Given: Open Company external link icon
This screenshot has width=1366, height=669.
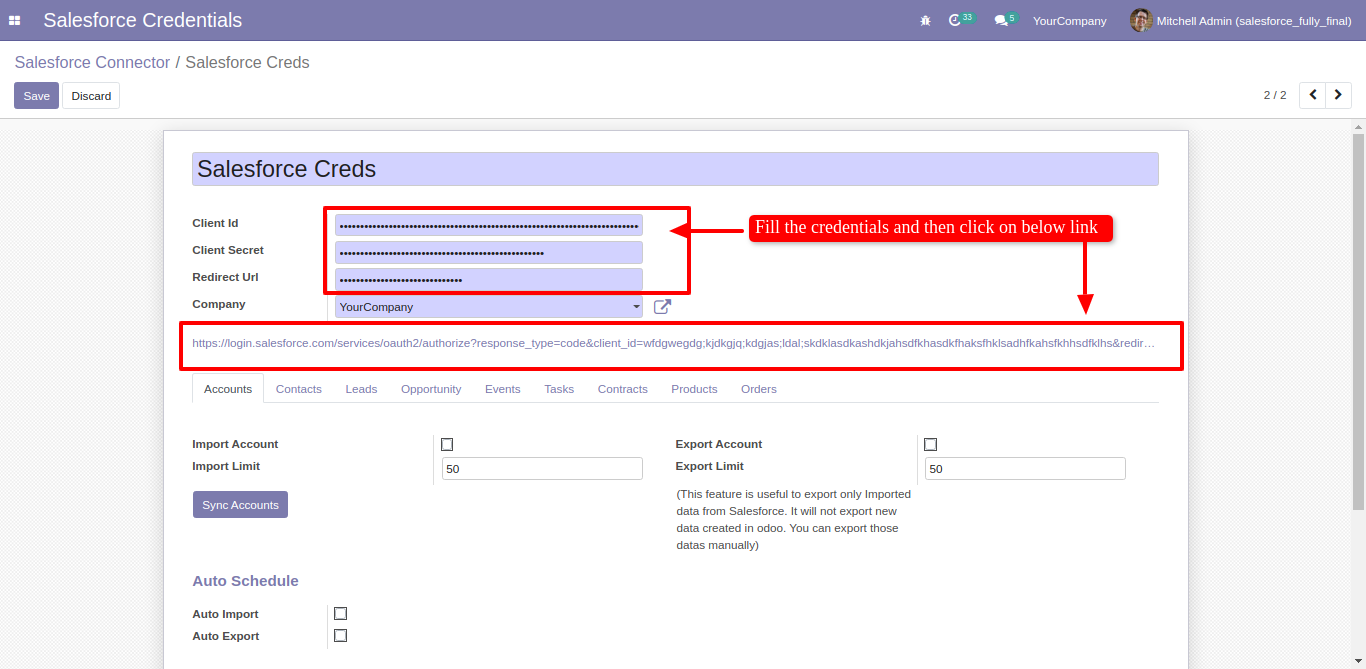Looking at the screenshot, I should [x=662, y=307].
